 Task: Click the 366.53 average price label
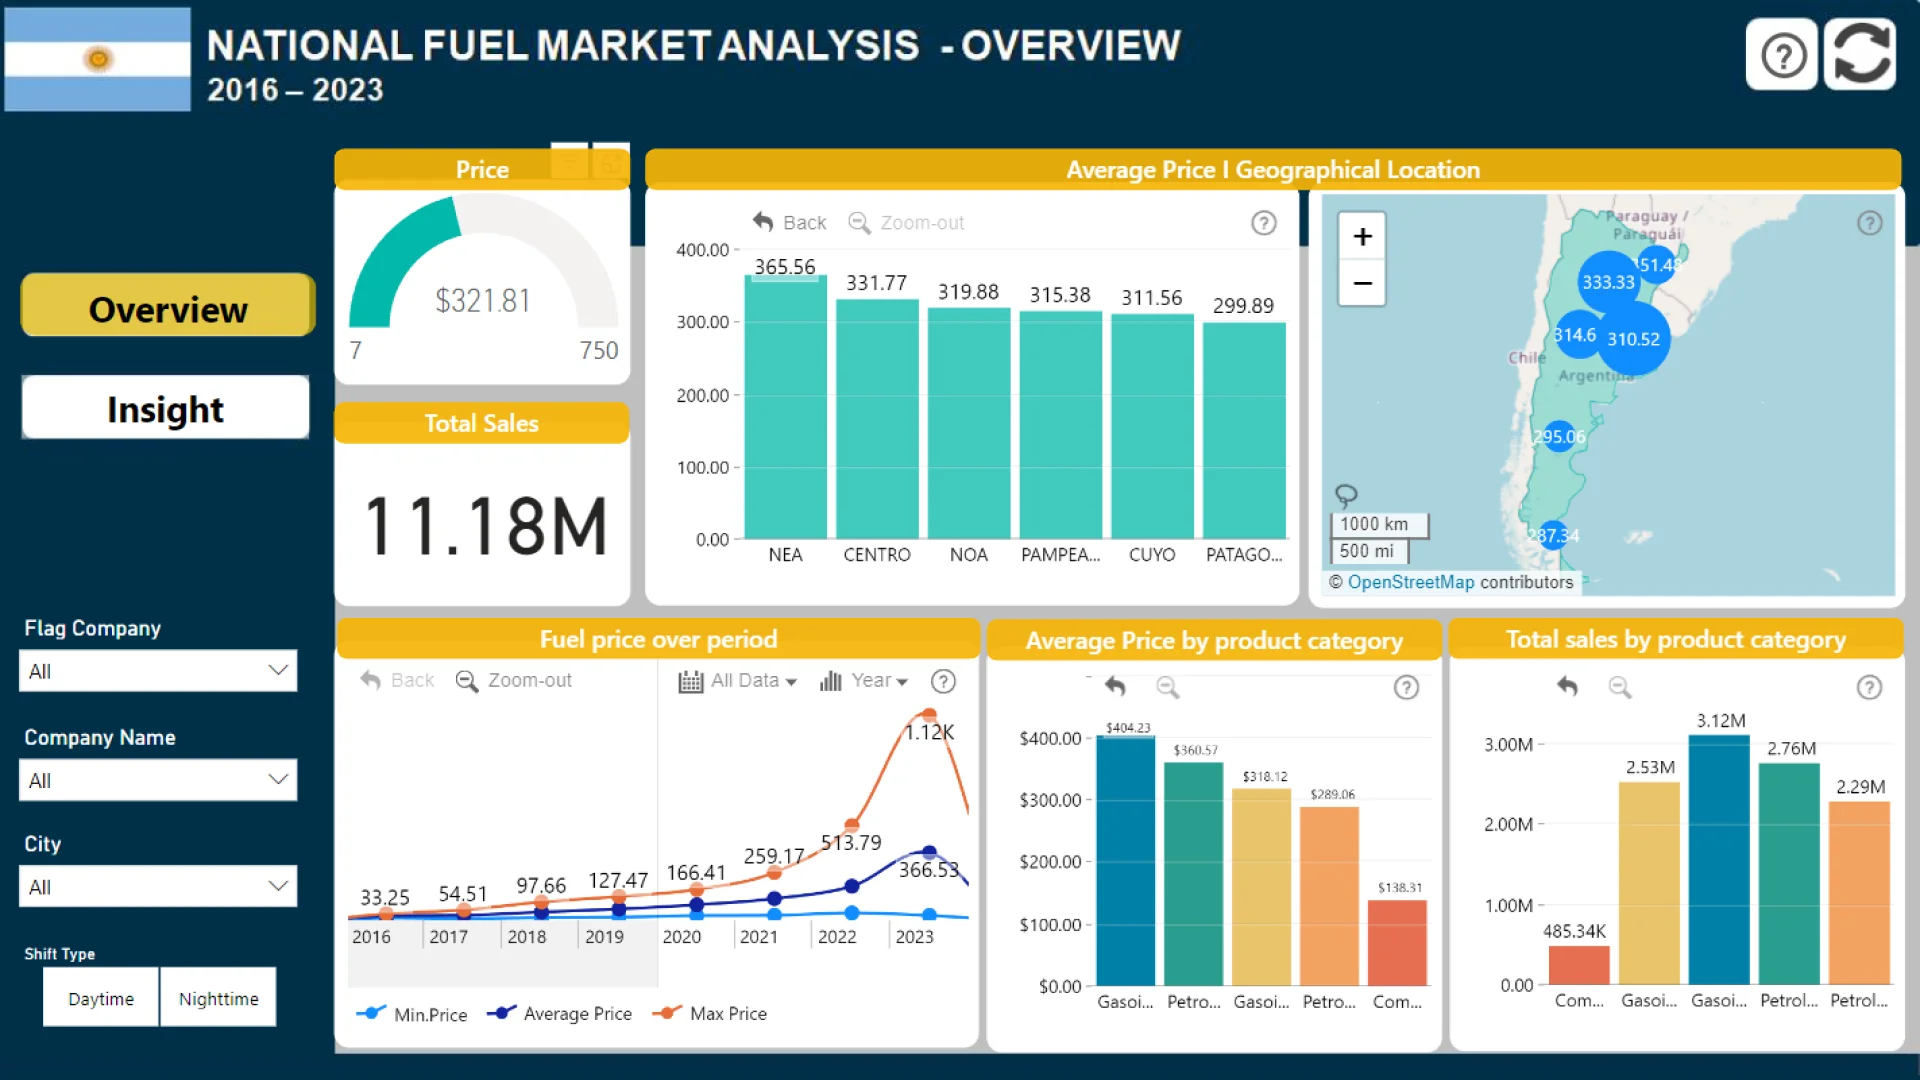click(928, 870)
